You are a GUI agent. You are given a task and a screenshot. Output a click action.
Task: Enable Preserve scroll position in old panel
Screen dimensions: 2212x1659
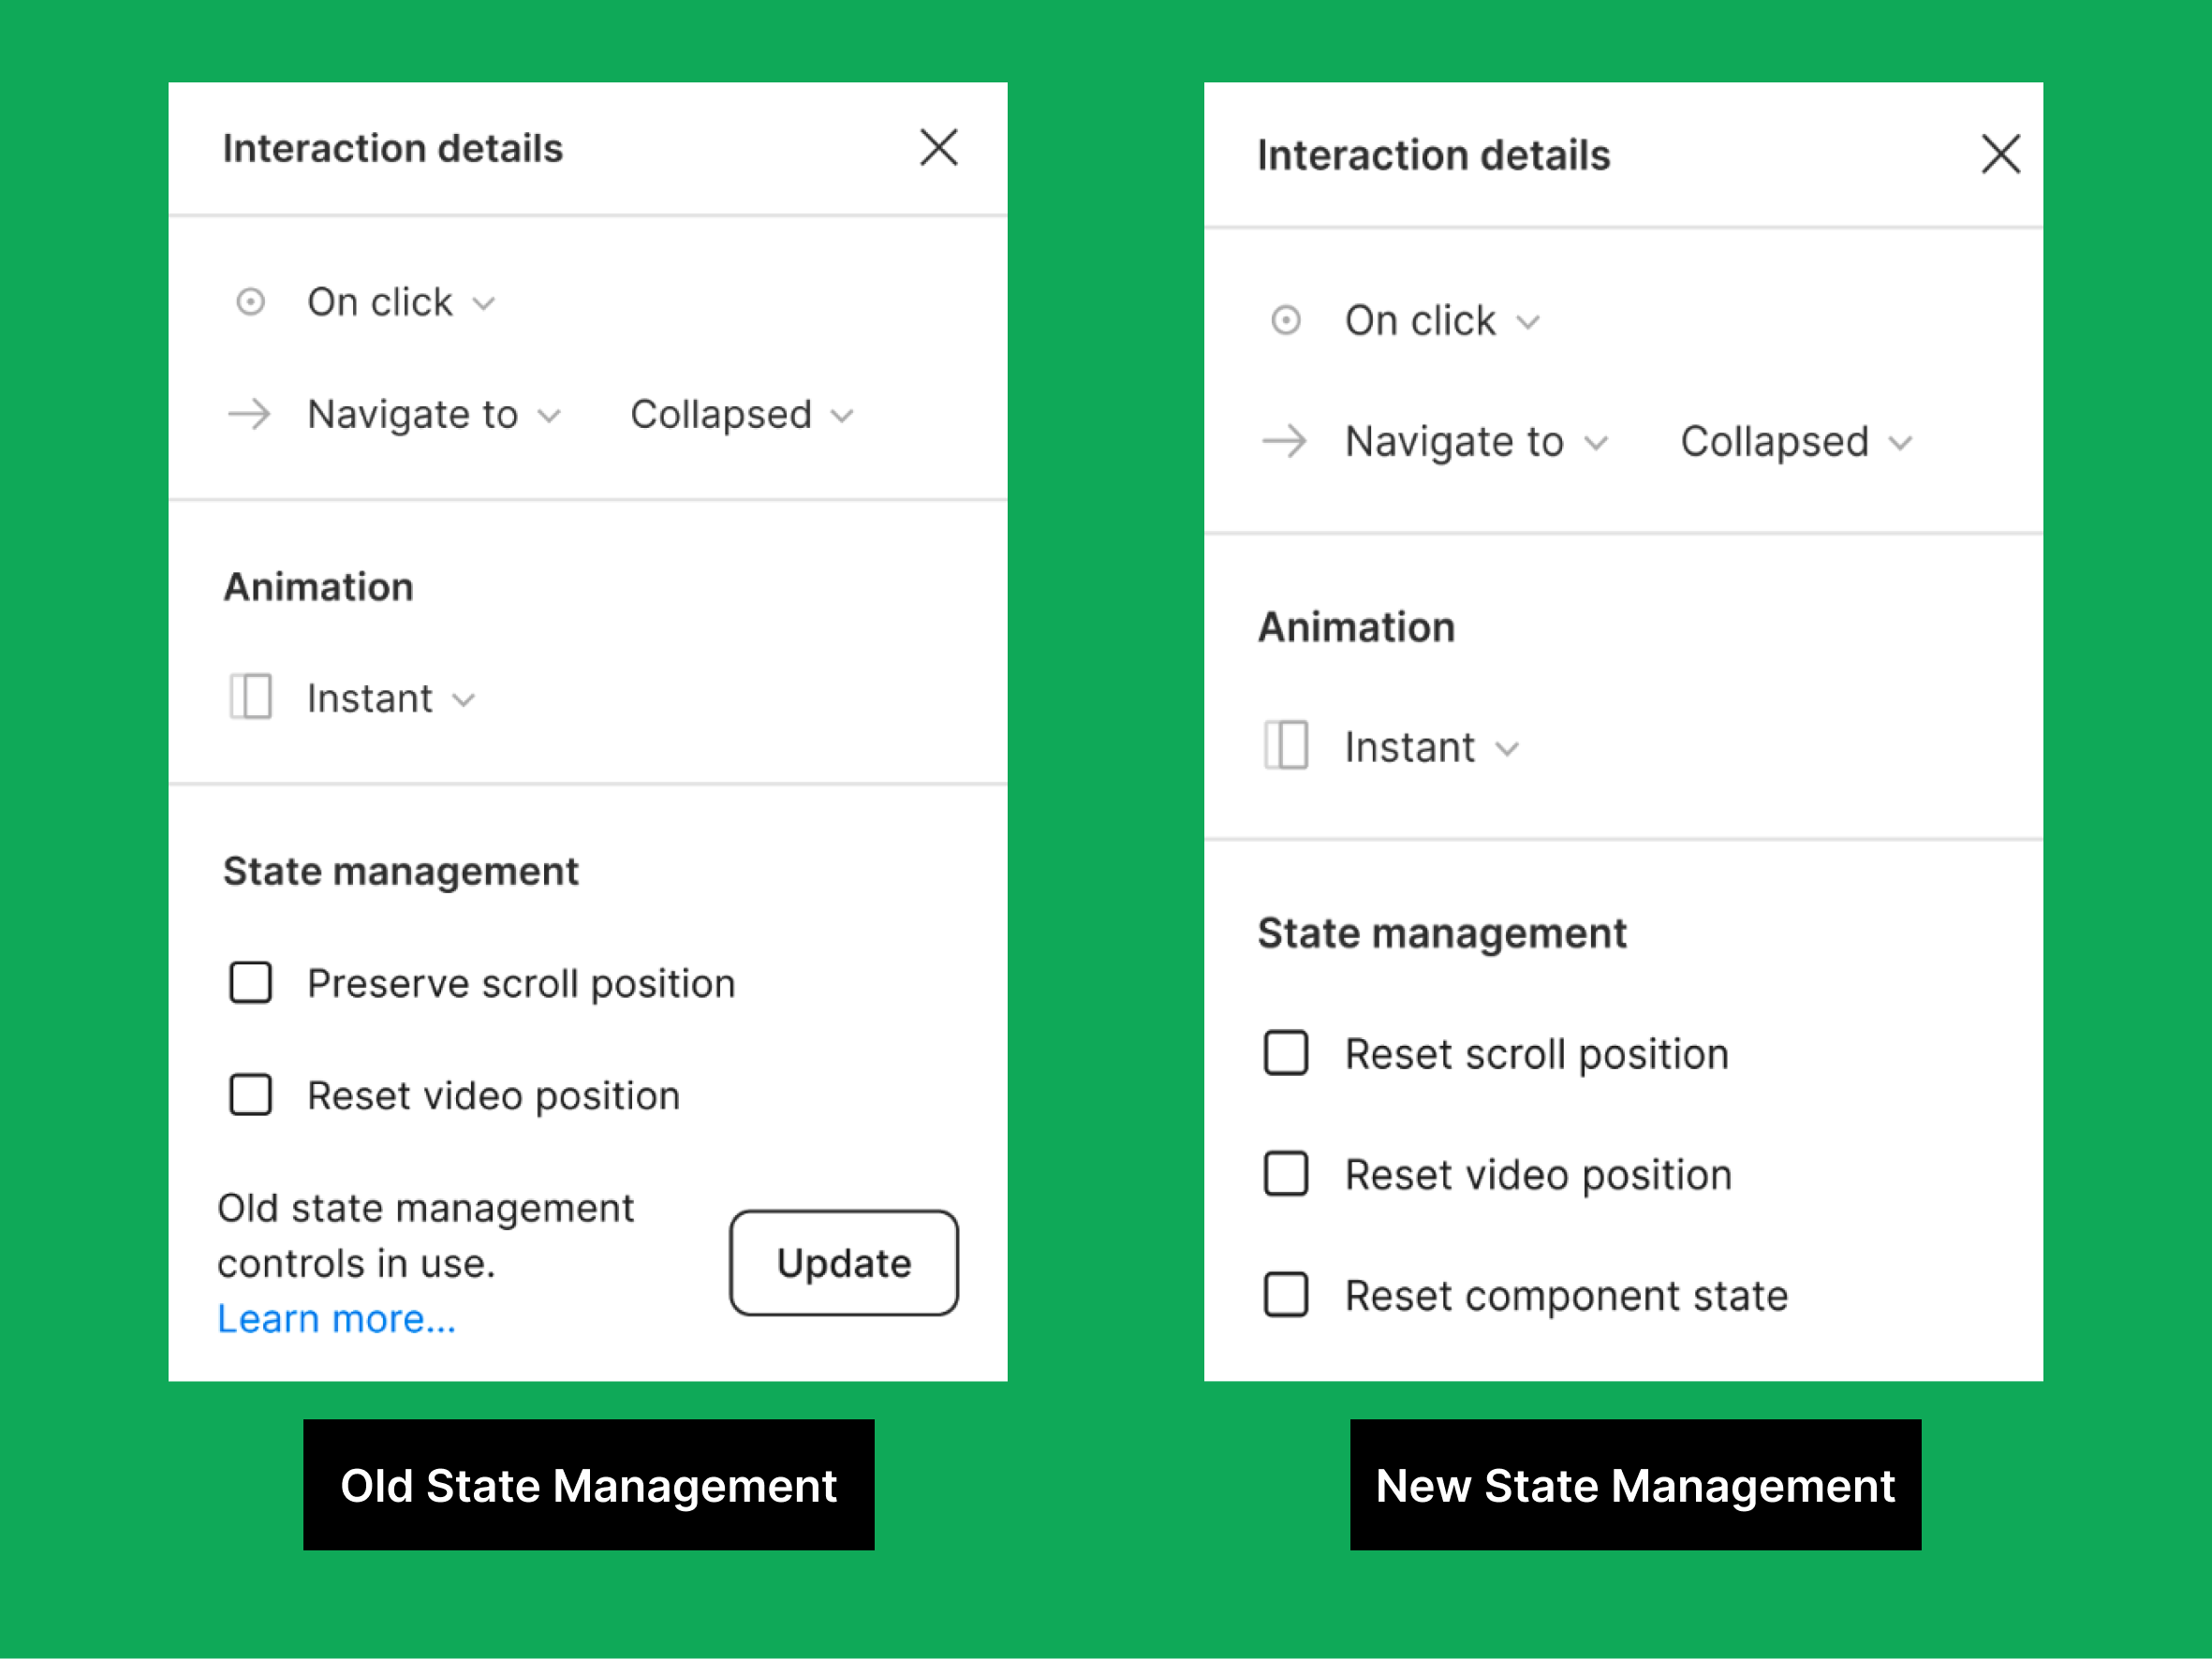[251, 983]
